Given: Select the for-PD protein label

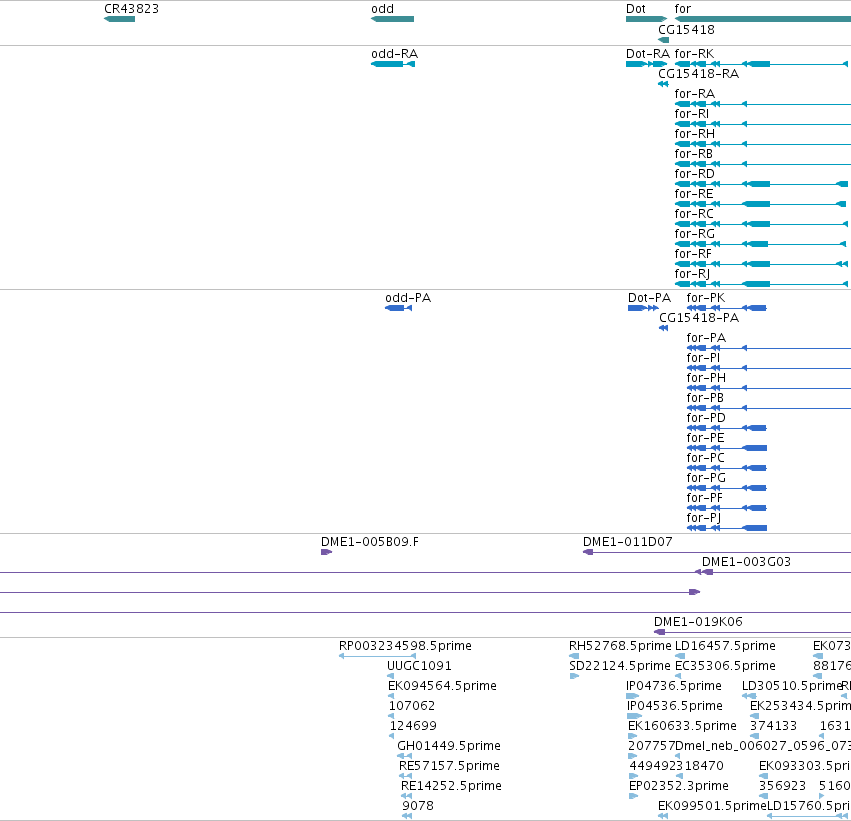Looking at the screenshot, I should [x=706, y=418].
